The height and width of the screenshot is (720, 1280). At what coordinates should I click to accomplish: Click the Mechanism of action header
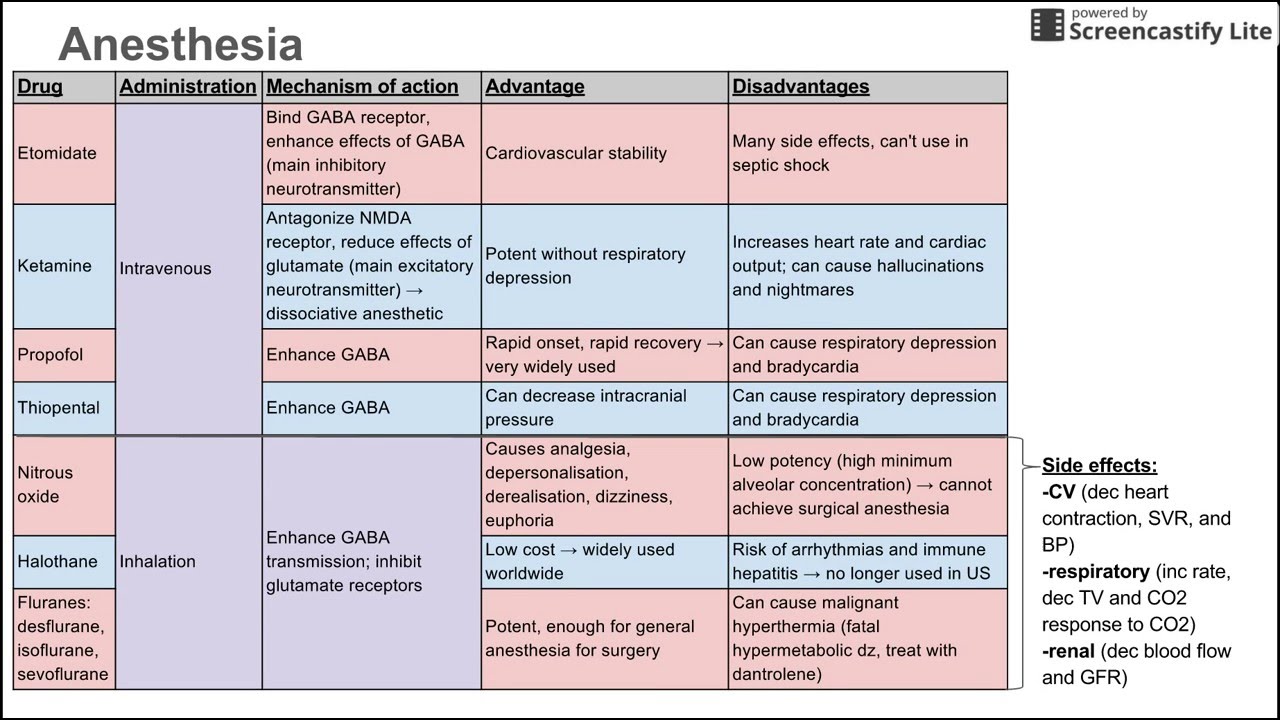(362, 87)
